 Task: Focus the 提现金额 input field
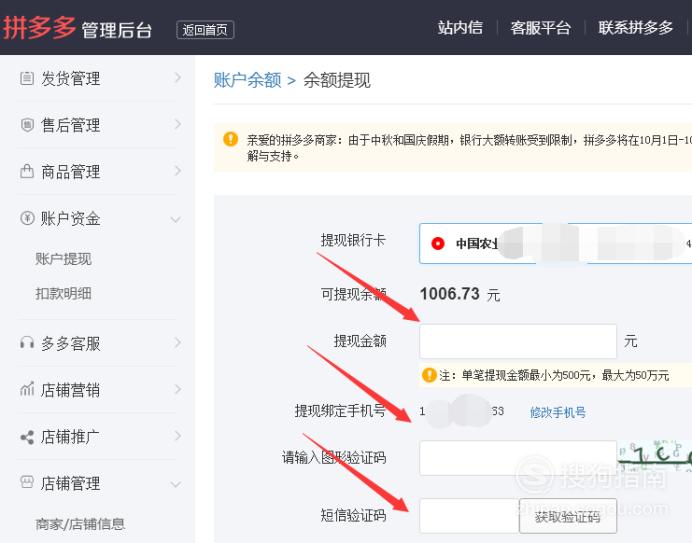click(x=518, y=341)
